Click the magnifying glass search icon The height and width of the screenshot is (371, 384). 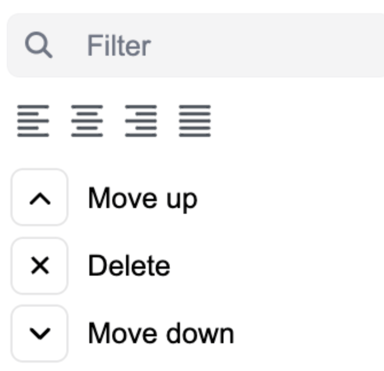39,45
